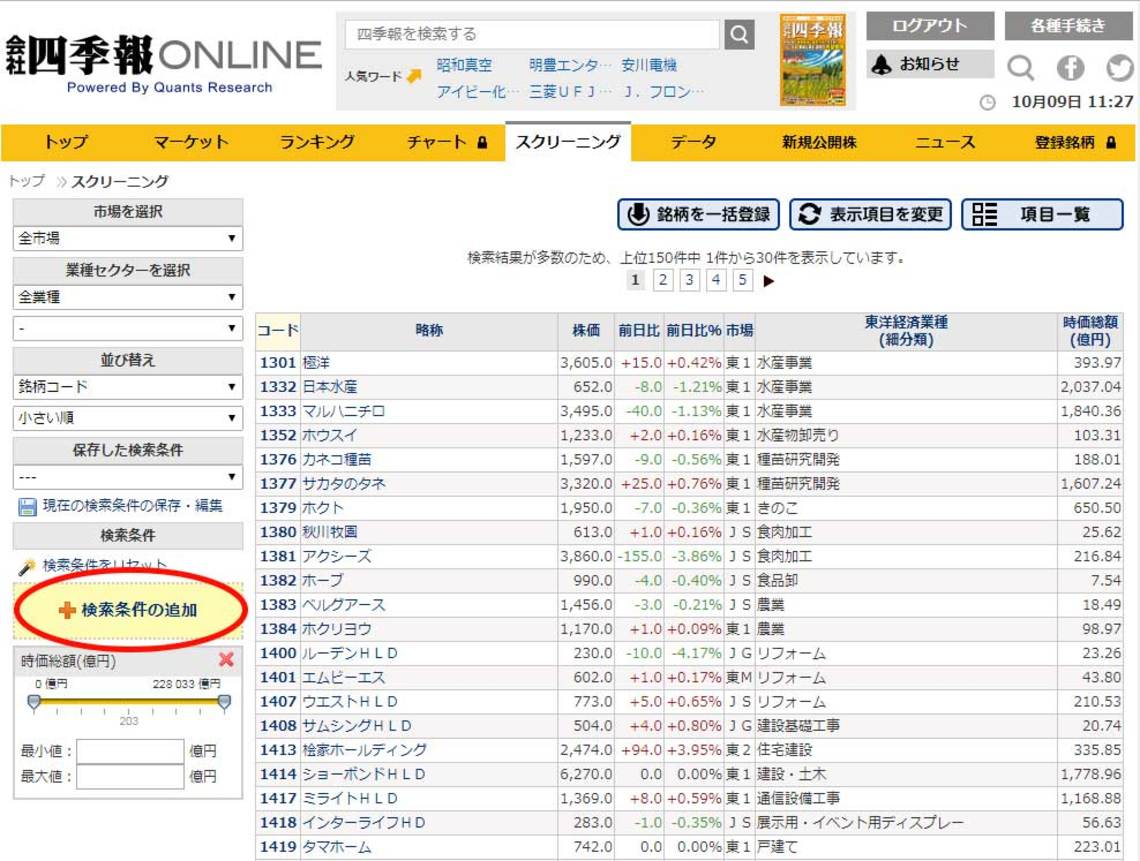This screenshot has height=861, width=1140.
Task: Go to results page 3
Action: [x=689, y=280]
